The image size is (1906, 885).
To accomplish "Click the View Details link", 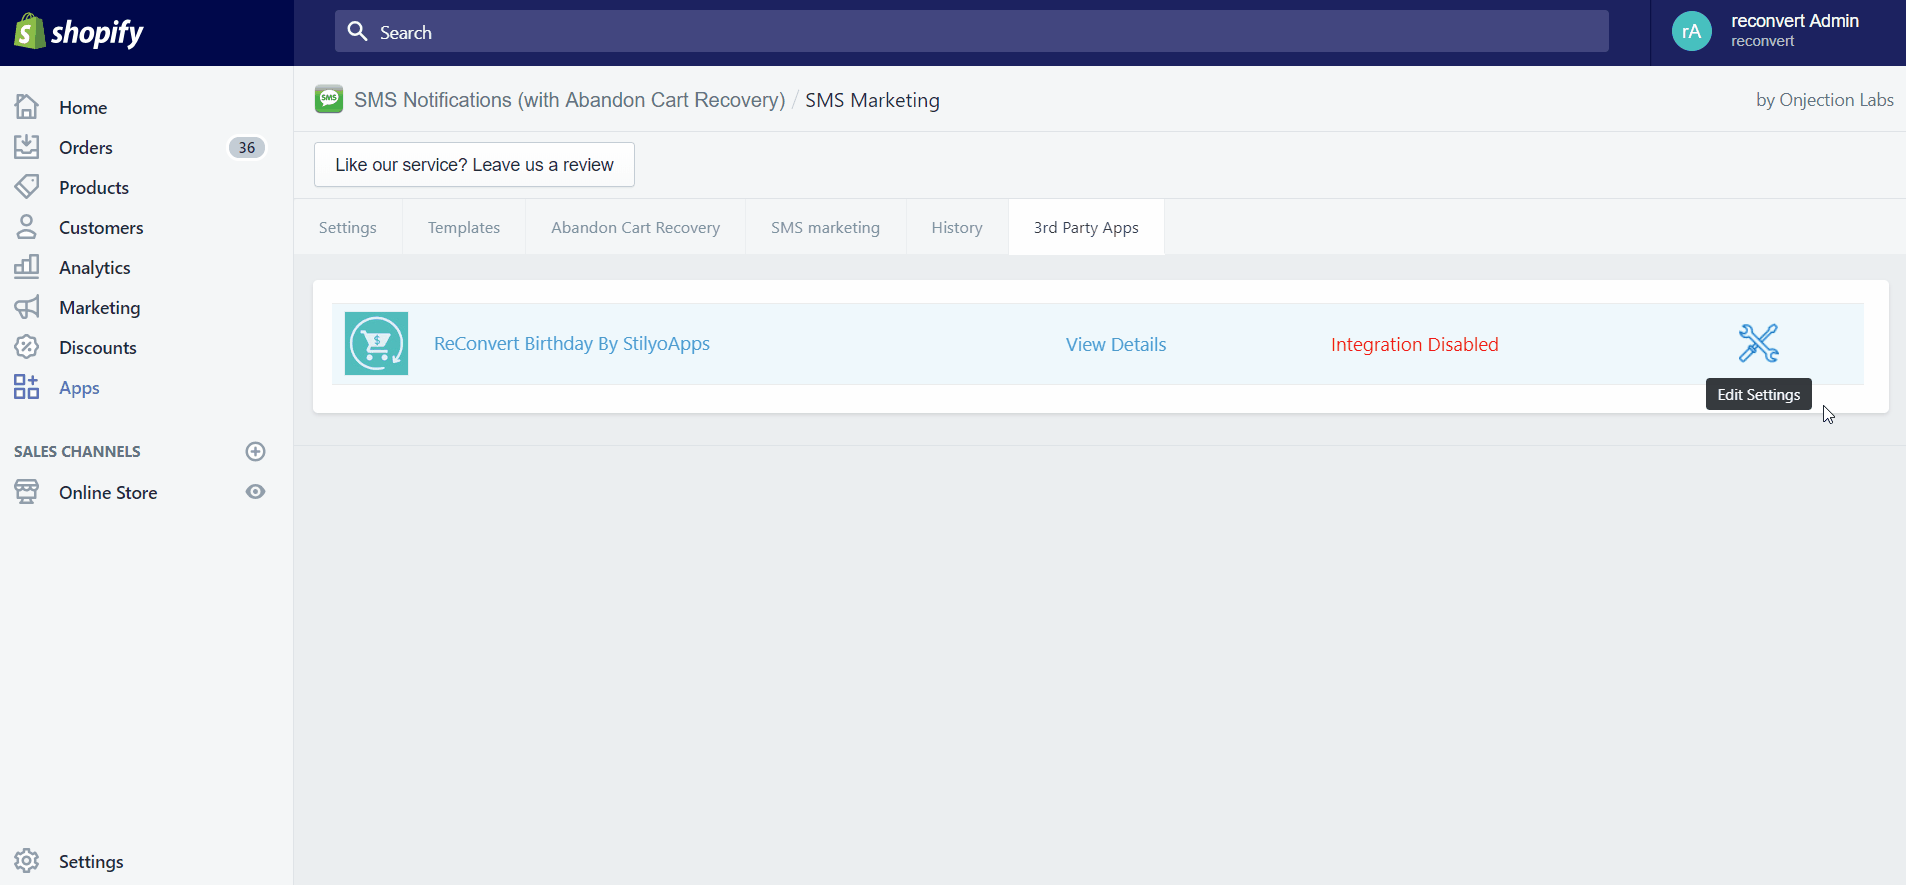I will coord(1116,344).
